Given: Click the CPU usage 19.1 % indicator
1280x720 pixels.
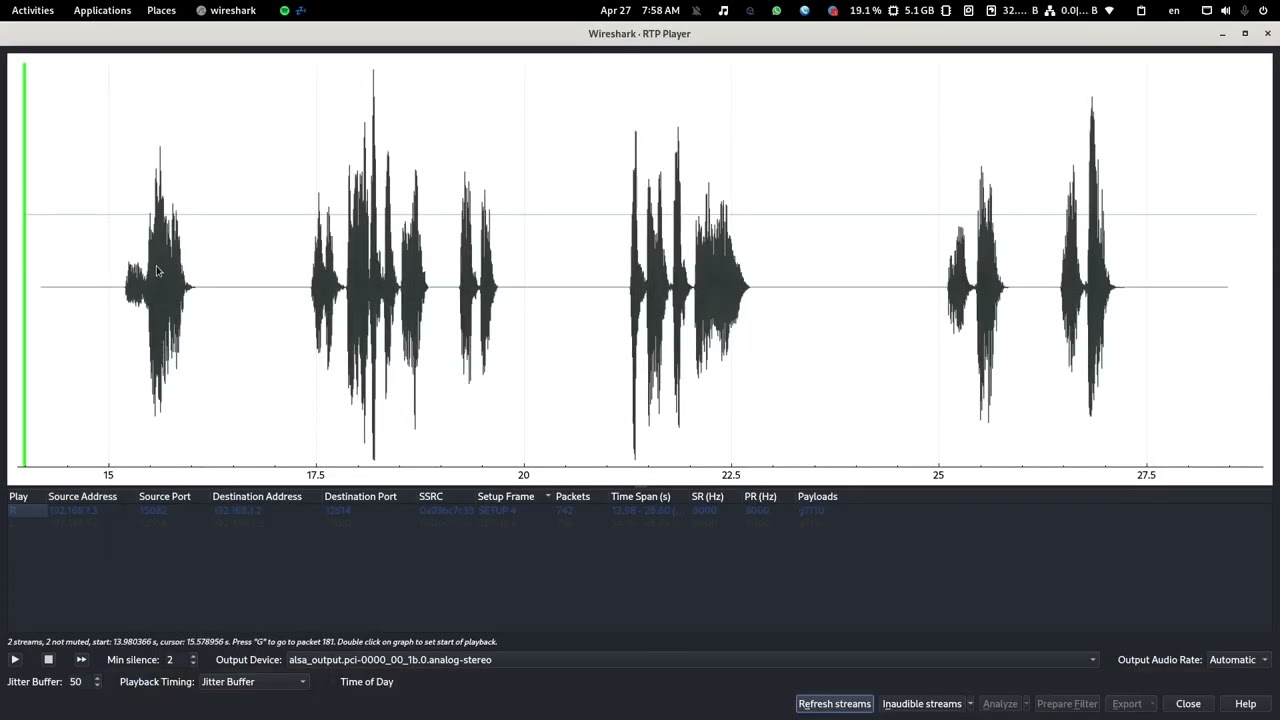Looking at the screenshot, I should [873, 10].
